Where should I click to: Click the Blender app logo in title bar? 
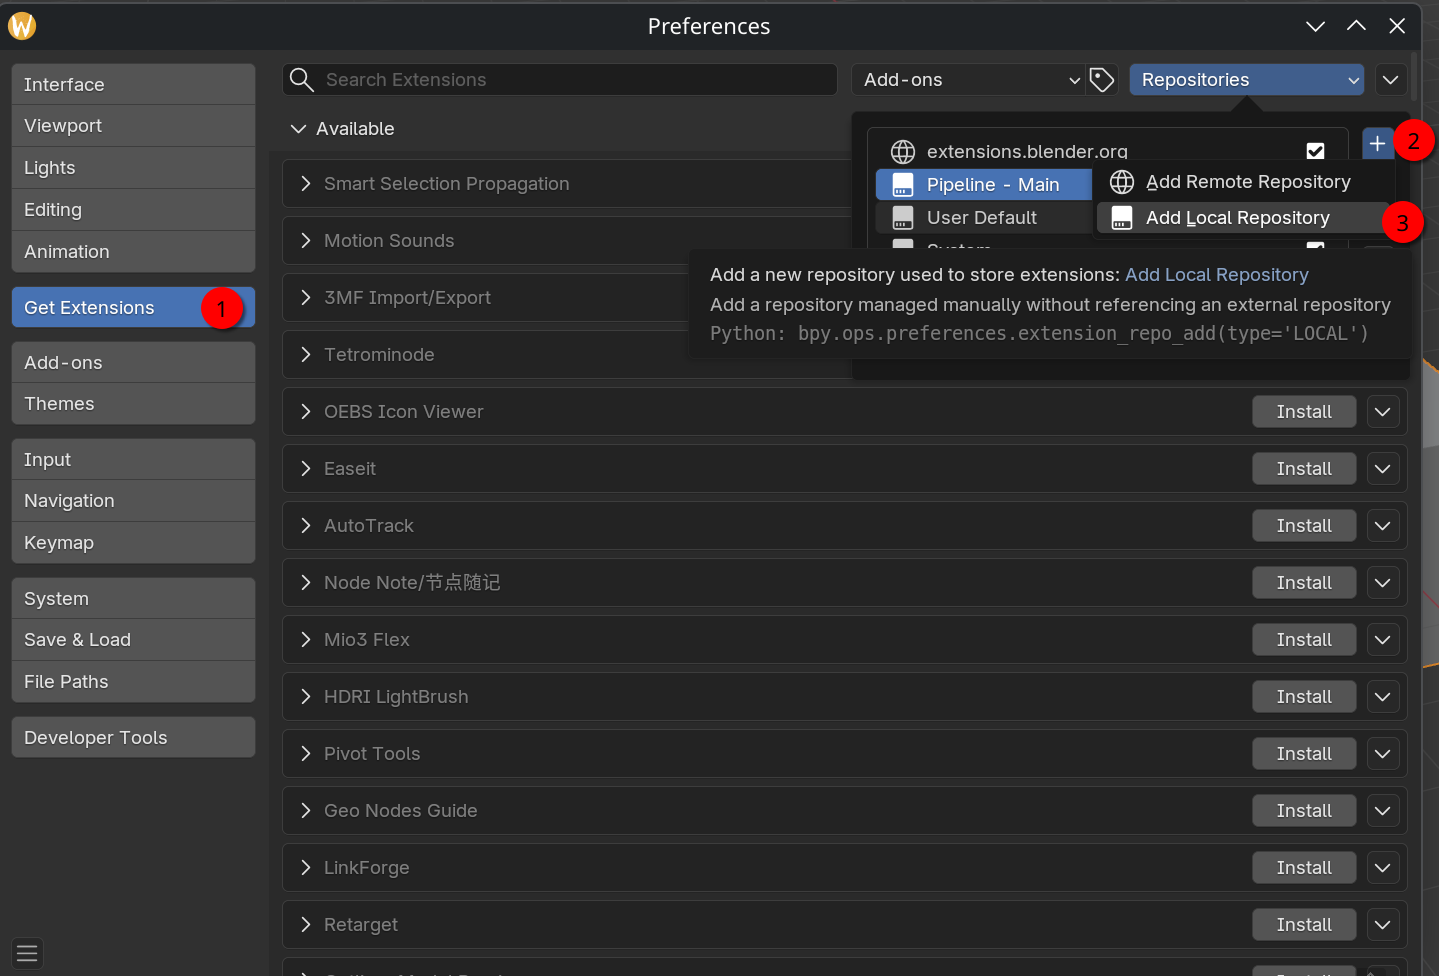coord(22,26)
